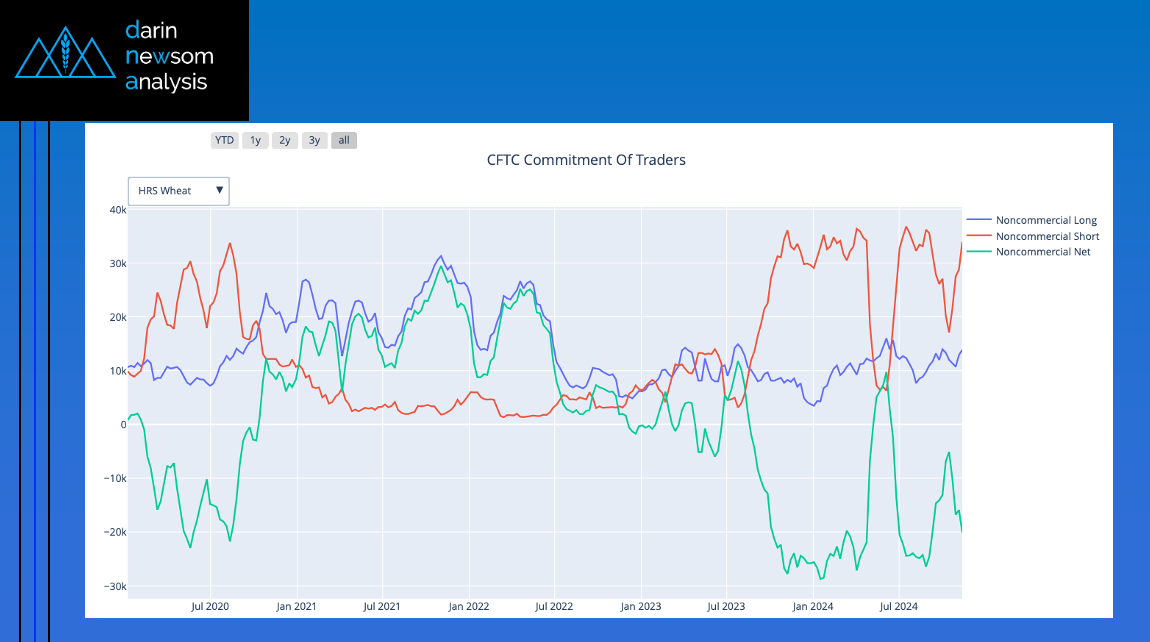Viewport: 1150px width, 642px height.
Task: Show the full range with all
Action: click(x=344, y=140)
